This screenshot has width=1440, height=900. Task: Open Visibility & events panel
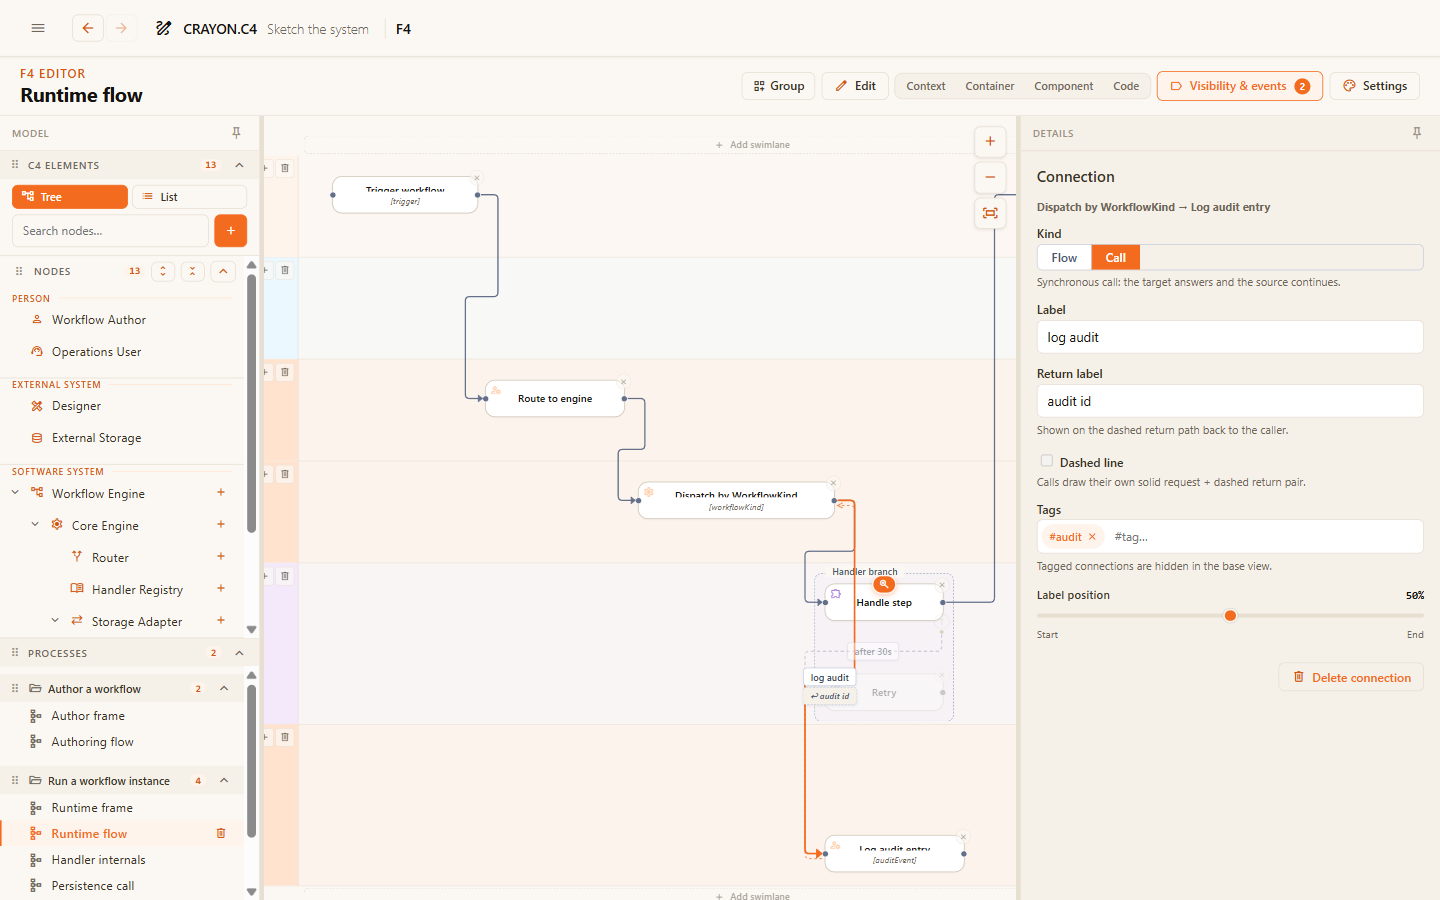click(1239, 86)
